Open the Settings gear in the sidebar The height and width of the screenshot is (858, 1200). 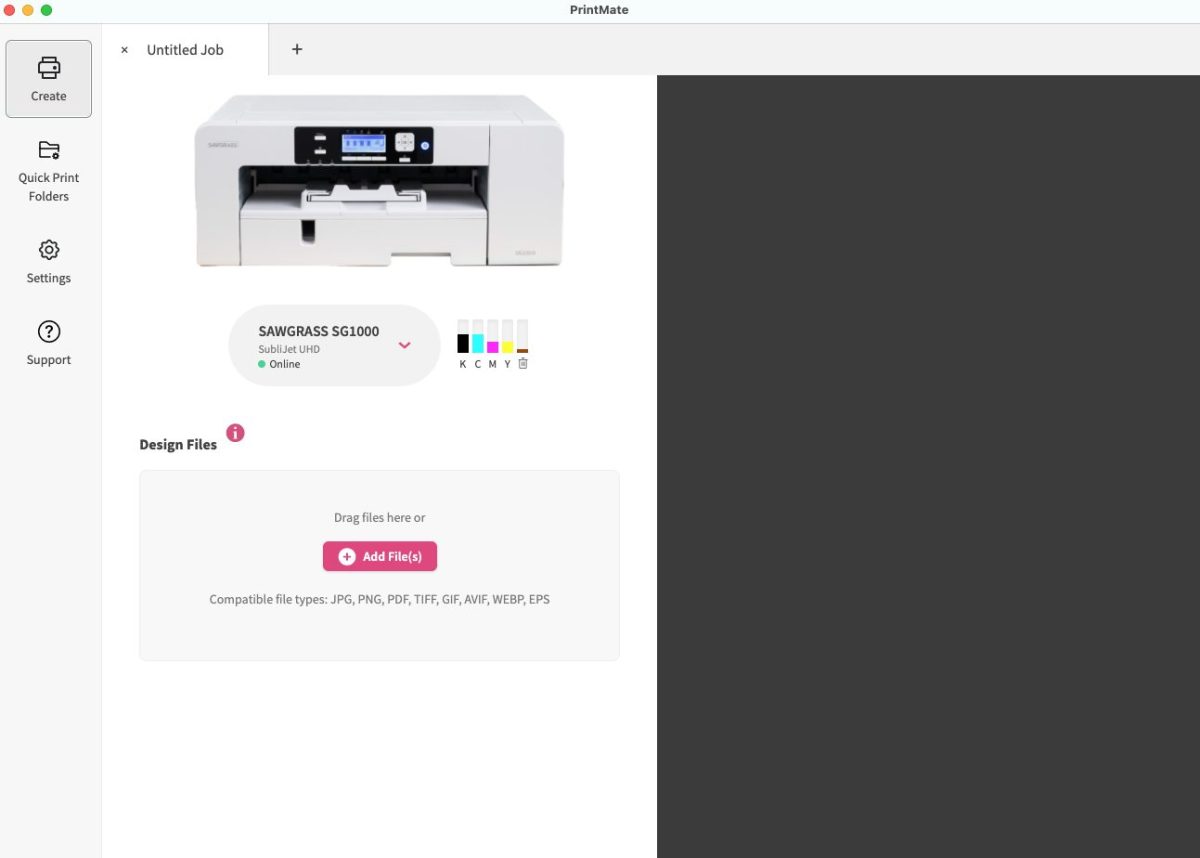coord(49,262)
